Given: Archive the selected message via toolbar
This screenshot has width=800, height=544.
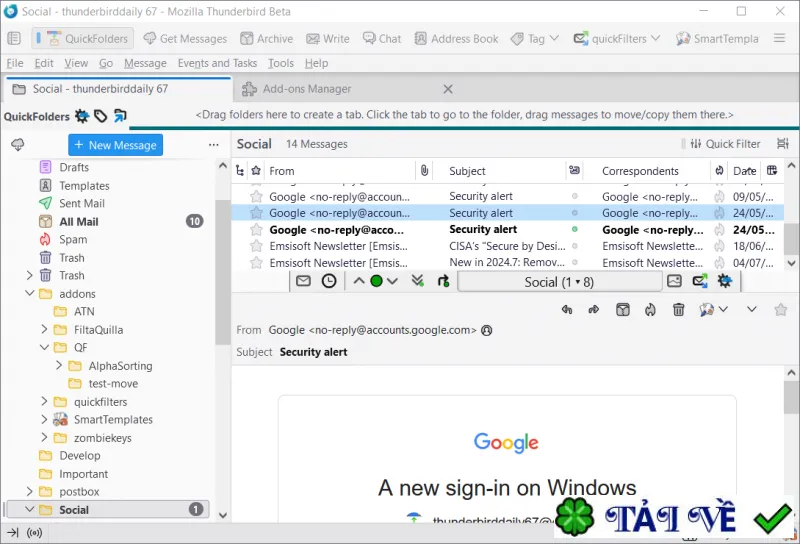Looking at the screenshot, I should (x=266, y=39).
